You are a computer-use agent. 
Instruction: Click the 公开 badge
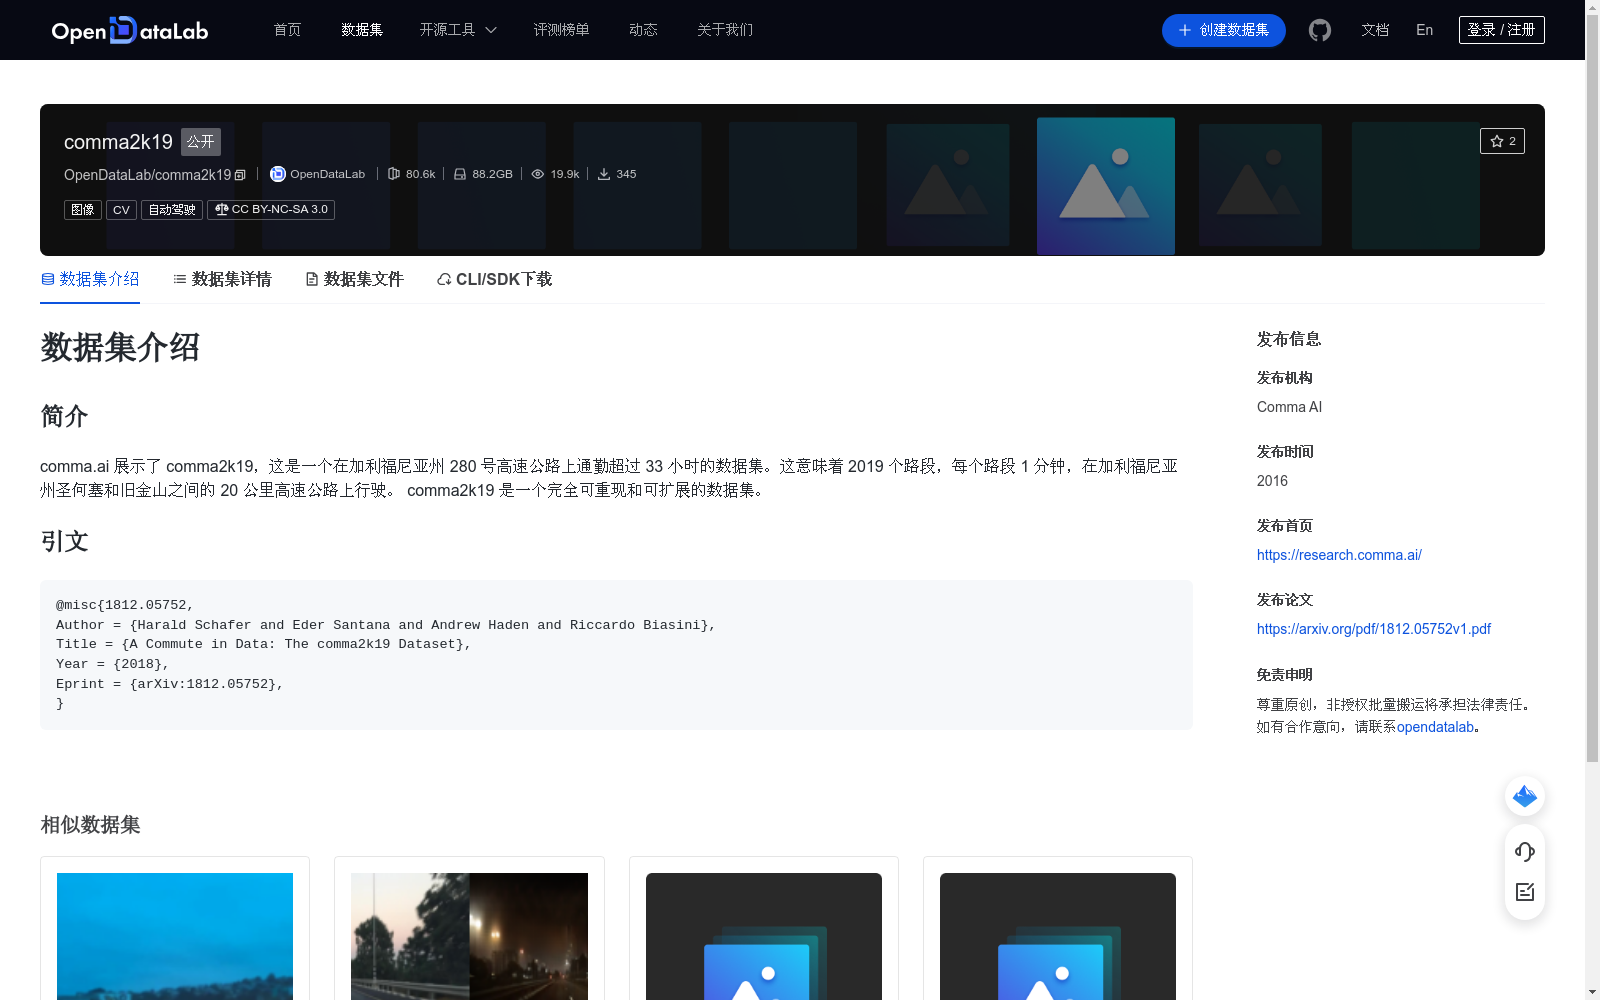201,142
